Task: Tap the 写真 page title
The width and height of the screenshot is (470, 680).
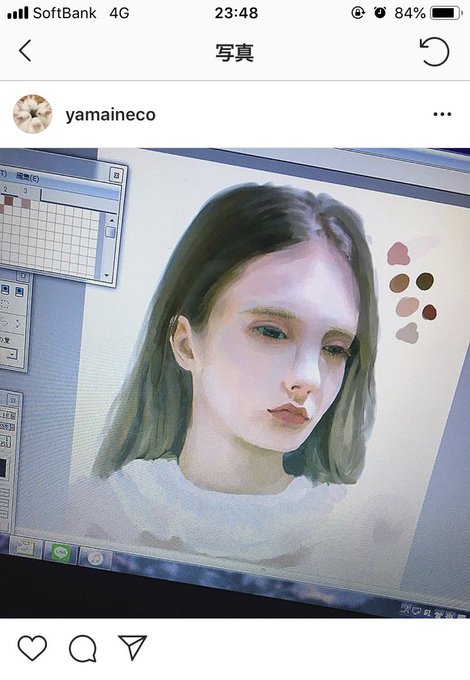Action: point(235,53)
